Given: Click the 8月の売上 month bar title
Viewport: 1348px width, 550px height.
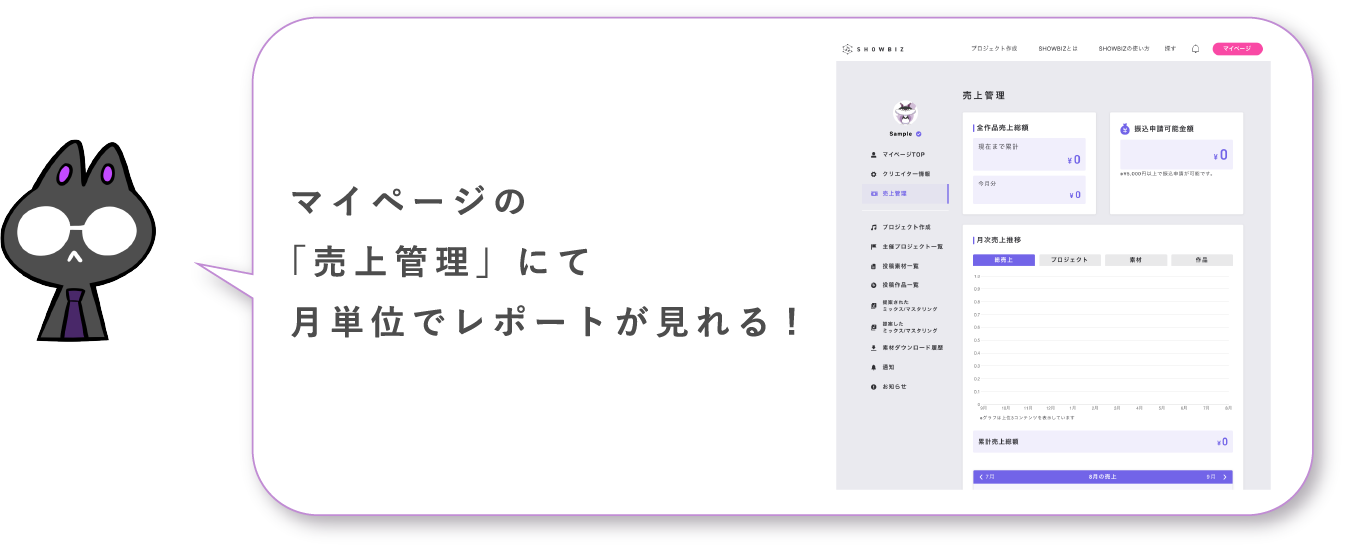Looking at the screenshot, I should click(x=1103, y=477).
